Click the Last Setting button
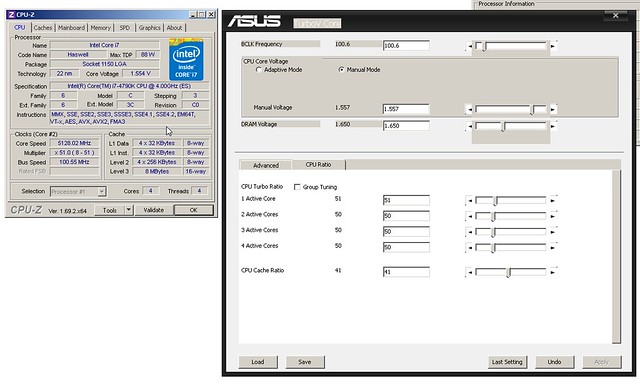640x386 pixels. [507, 362]
